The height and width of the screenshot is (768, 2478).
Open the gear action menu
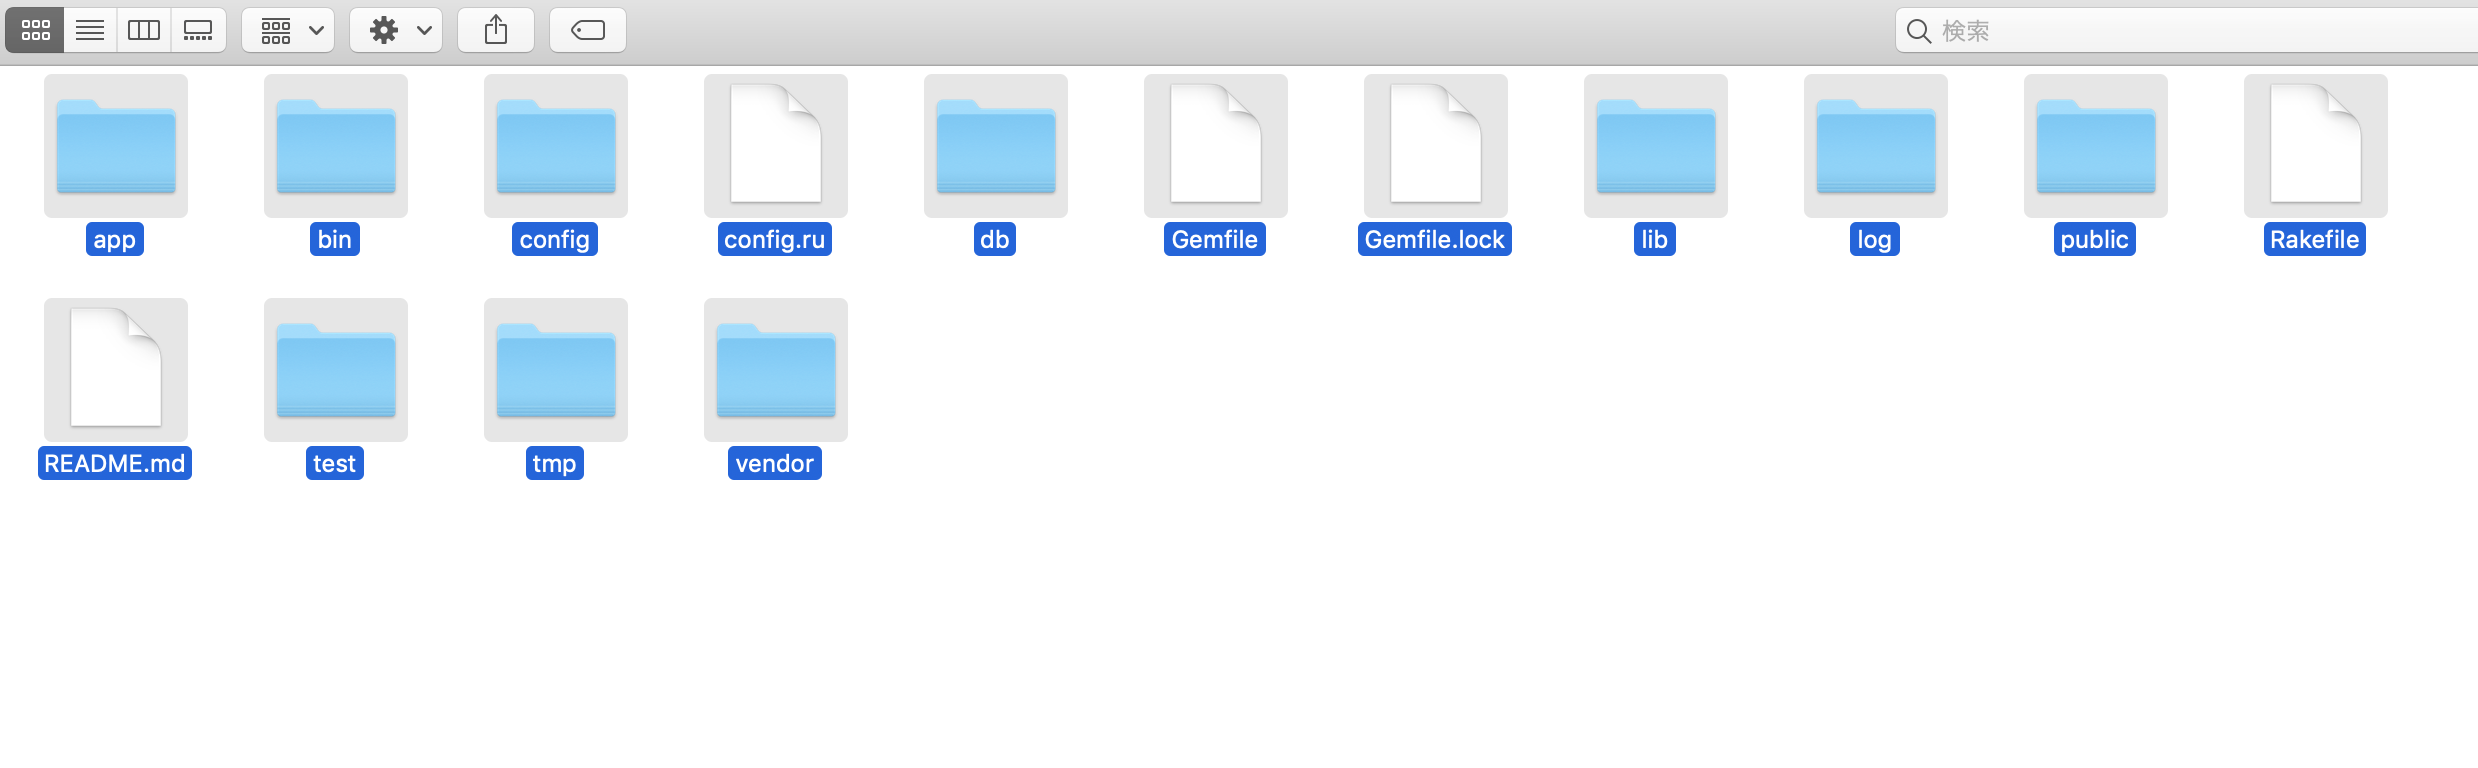coord(396,30)
